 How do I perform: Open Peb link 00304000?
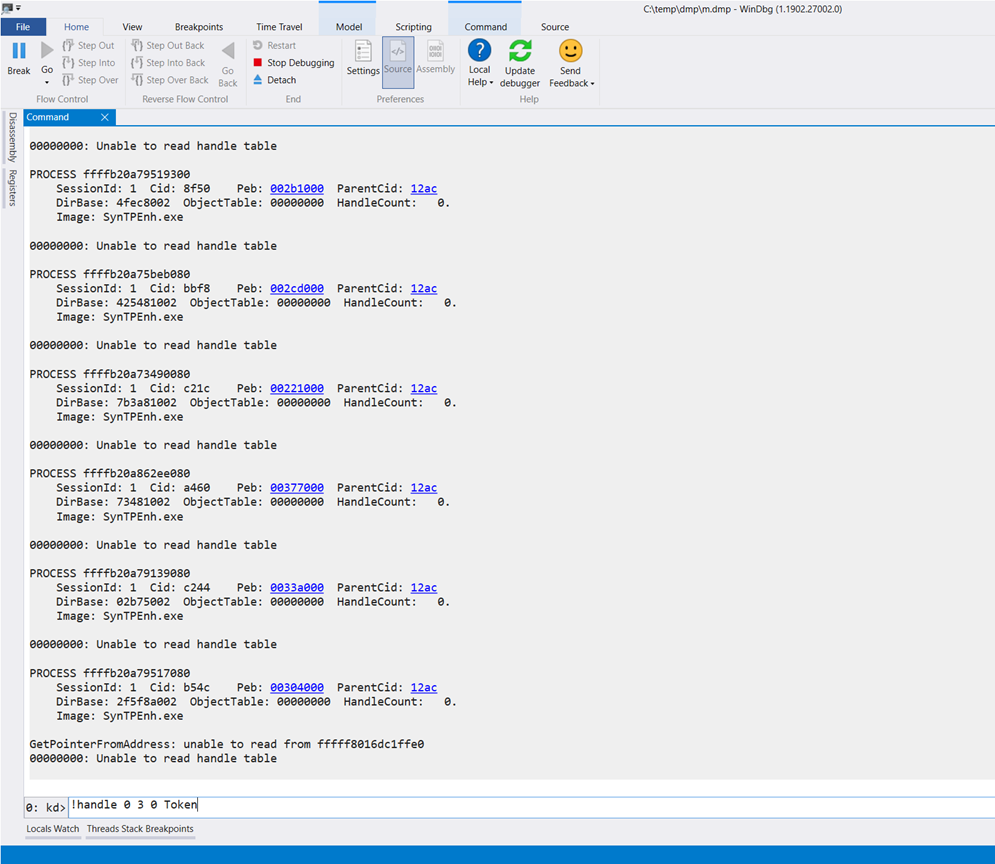[297, 688]
